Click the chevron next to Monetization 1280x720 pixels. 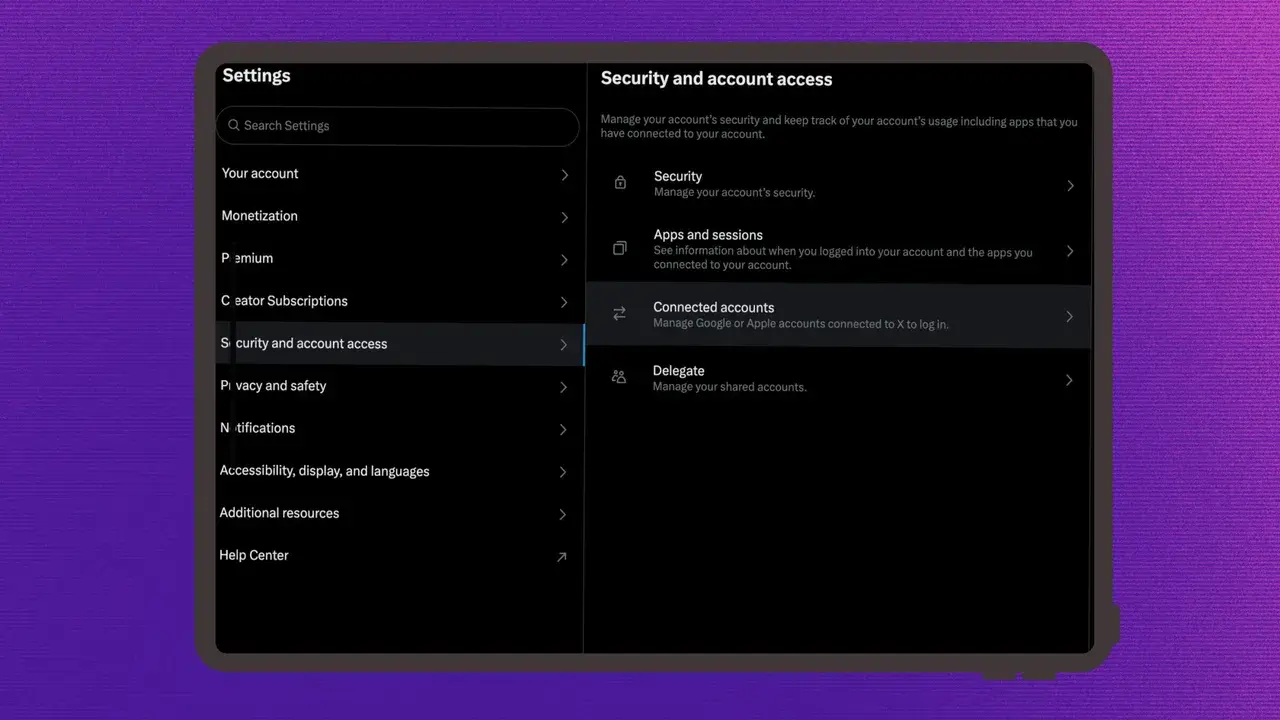[x=565, y=217]
